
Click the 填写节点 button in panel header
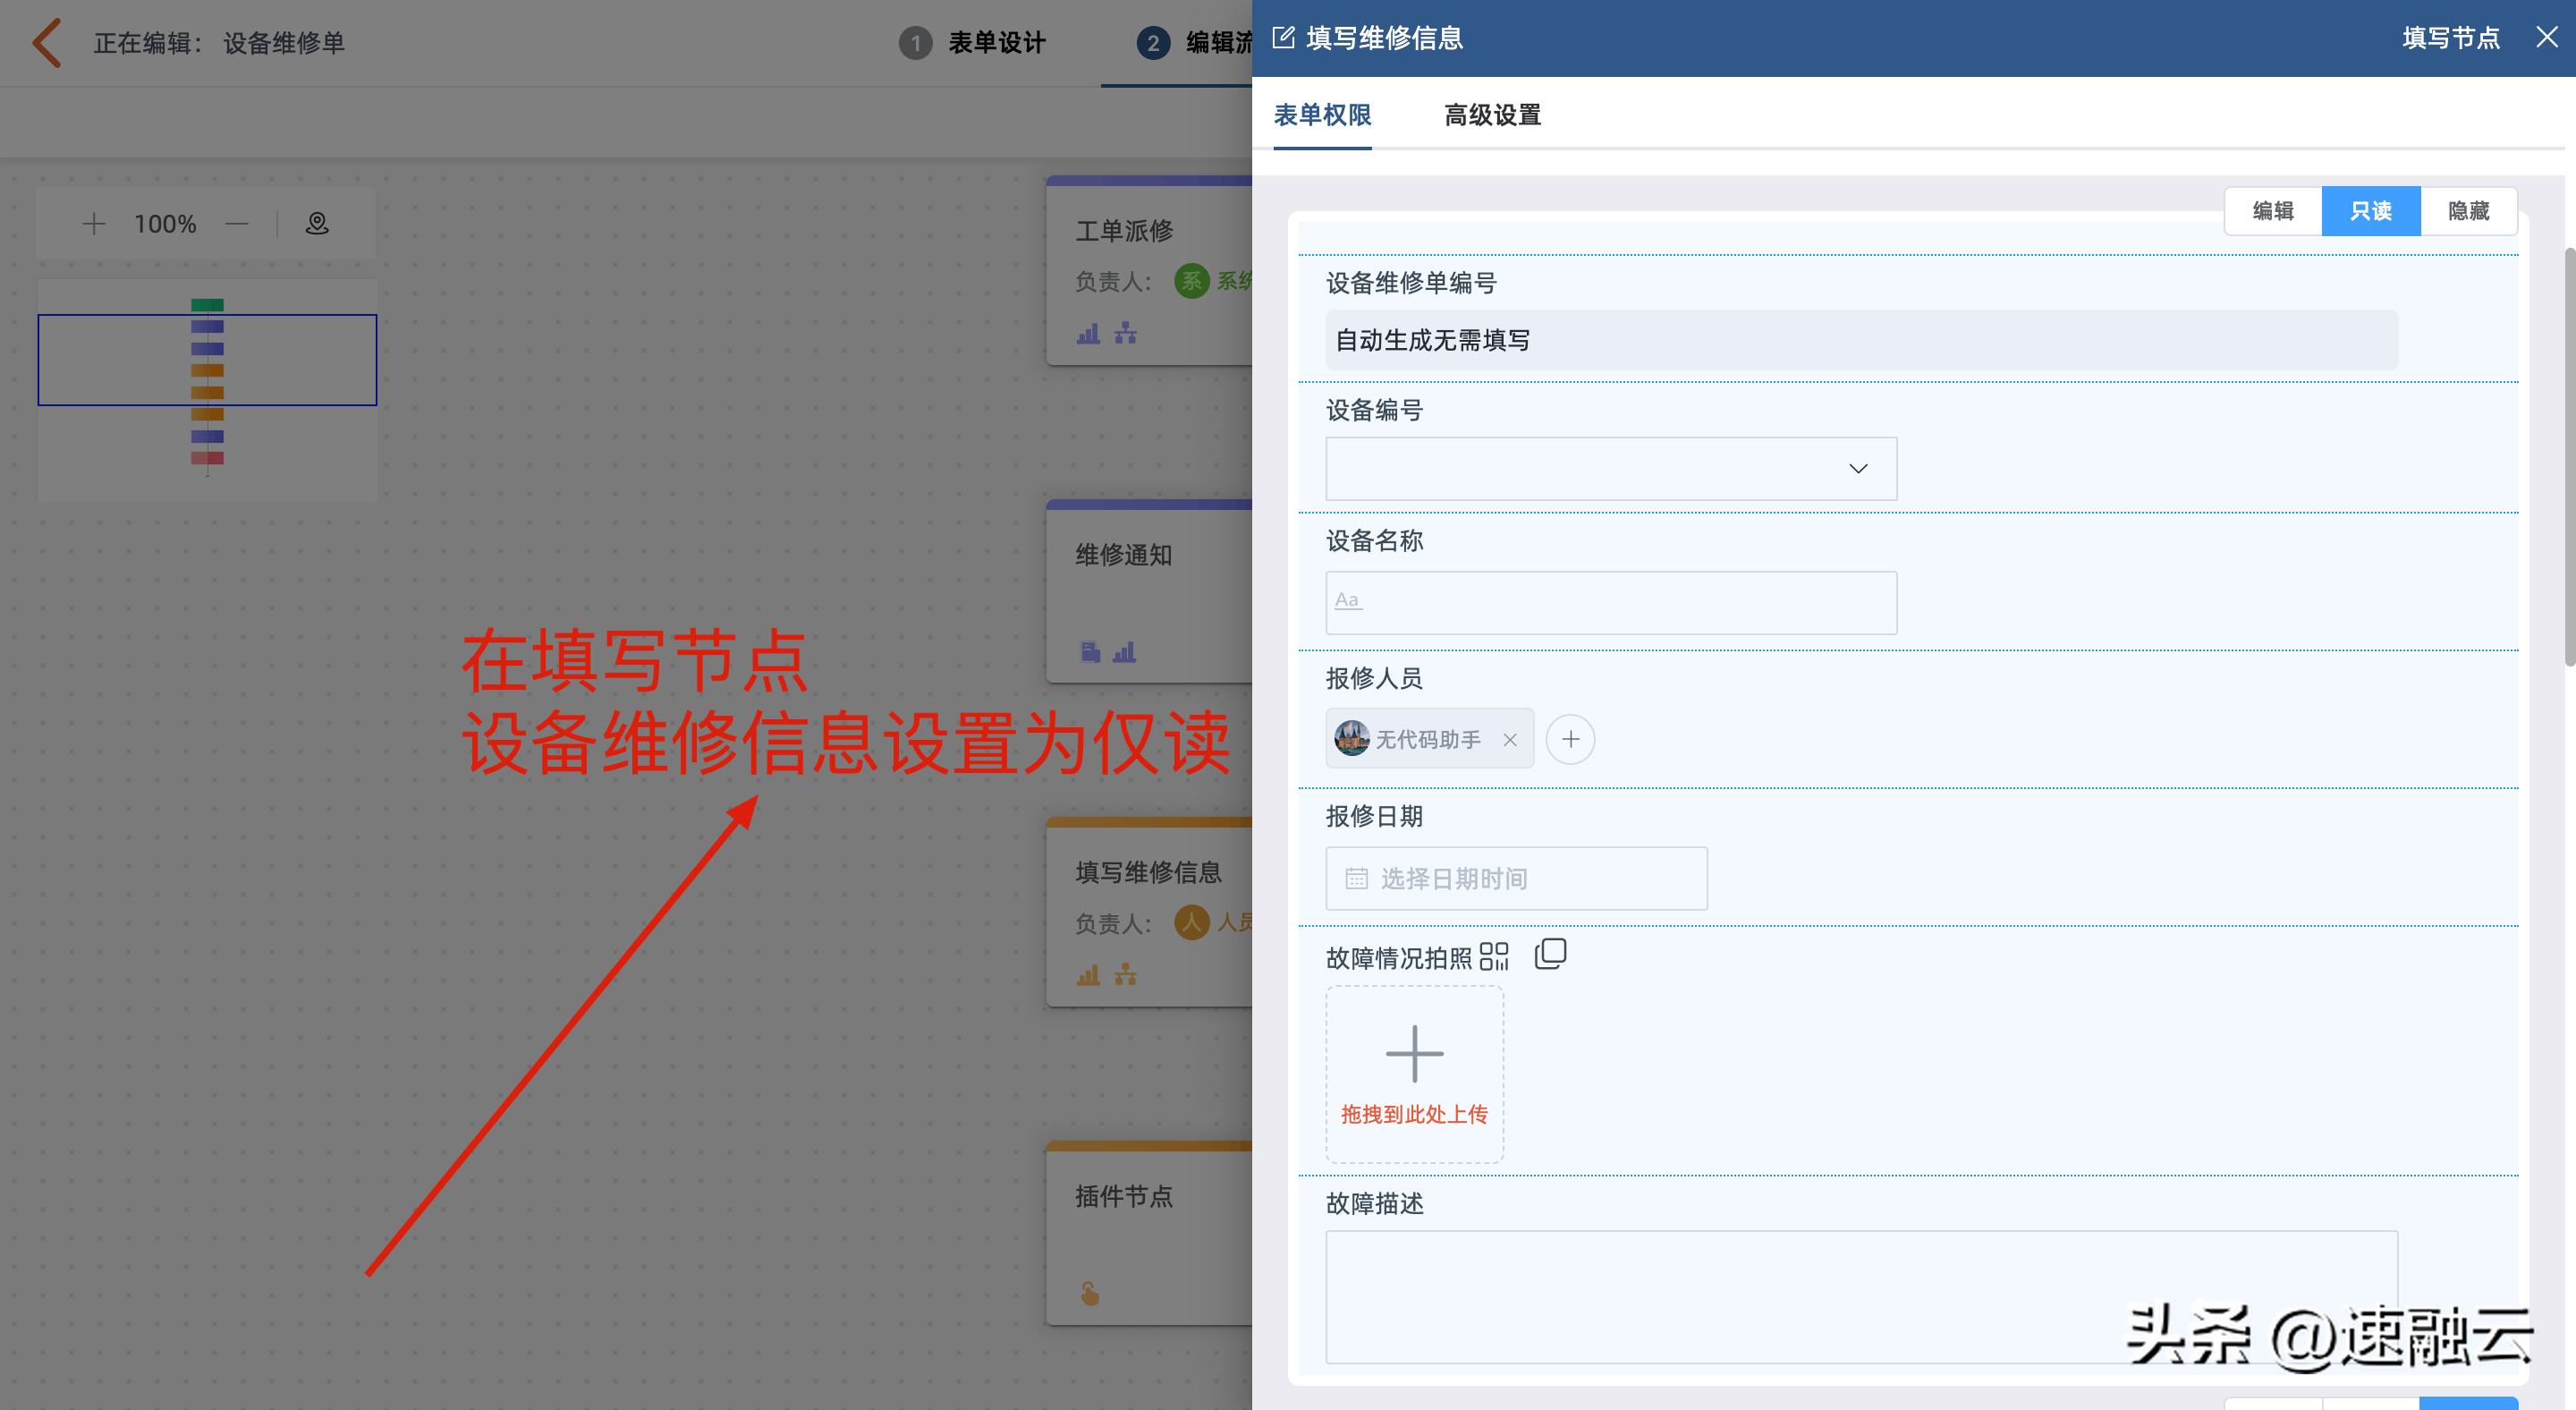pyautogui.click(x=2450, y=37)
